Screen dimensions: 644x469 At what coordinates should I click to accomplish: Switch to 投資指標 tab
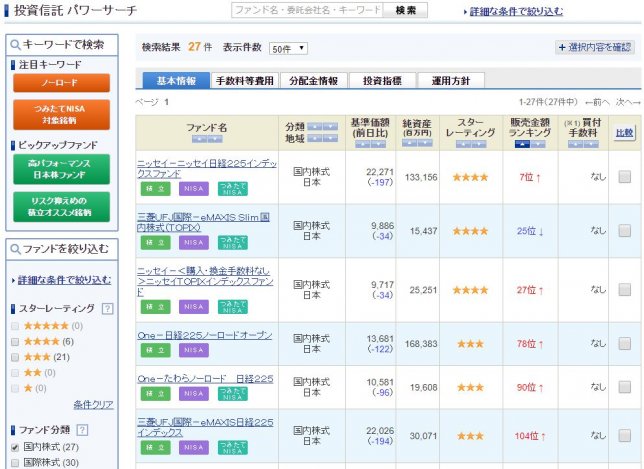click(382, 80)
